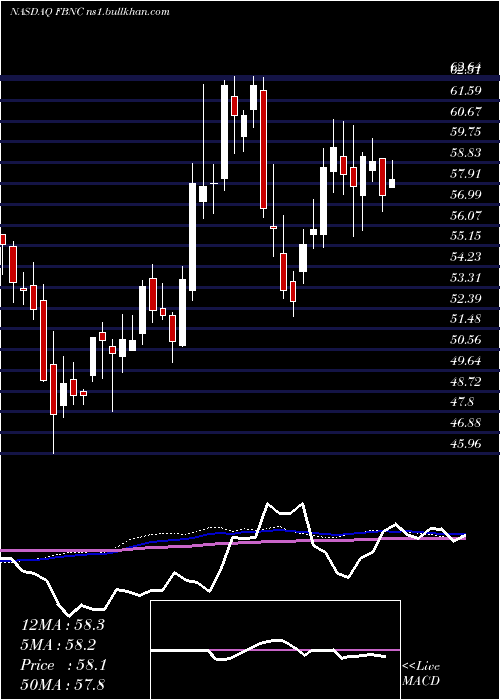Click the 5MA : 58.2 readout

pyautogui.click(x=58, y=645)
